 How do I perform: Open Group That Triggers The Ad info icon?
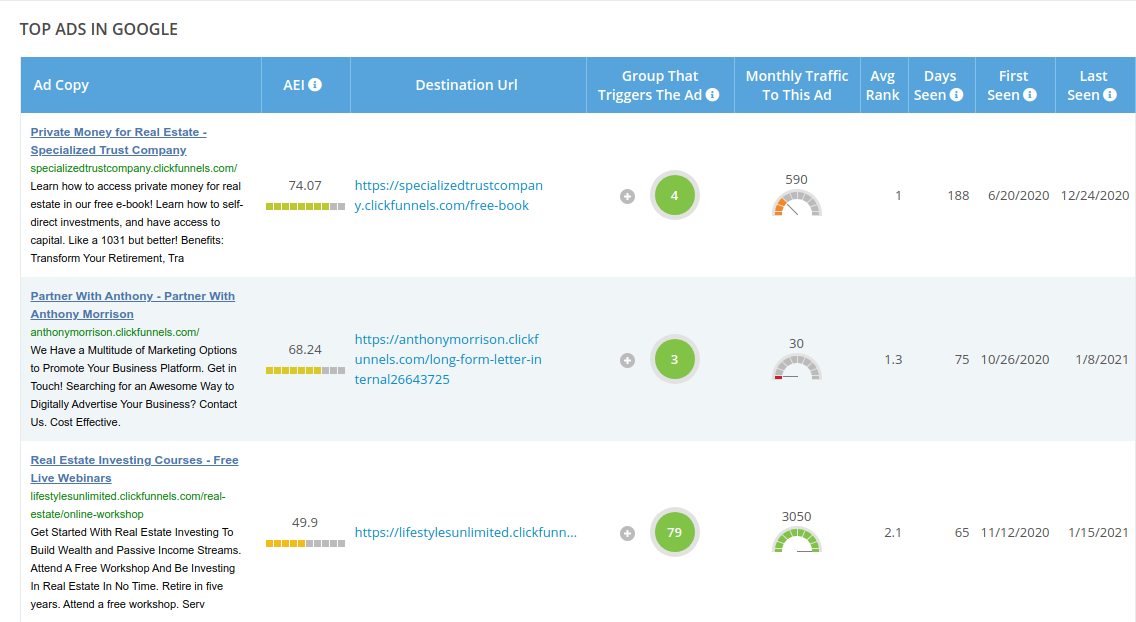(x=713, y=95)
